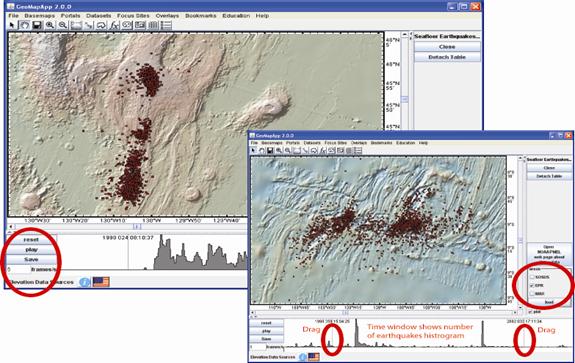This screenshot has height=363, width=575.
Task: Select the arrow pointer tool in main toolbar
Action: point(12,25)
